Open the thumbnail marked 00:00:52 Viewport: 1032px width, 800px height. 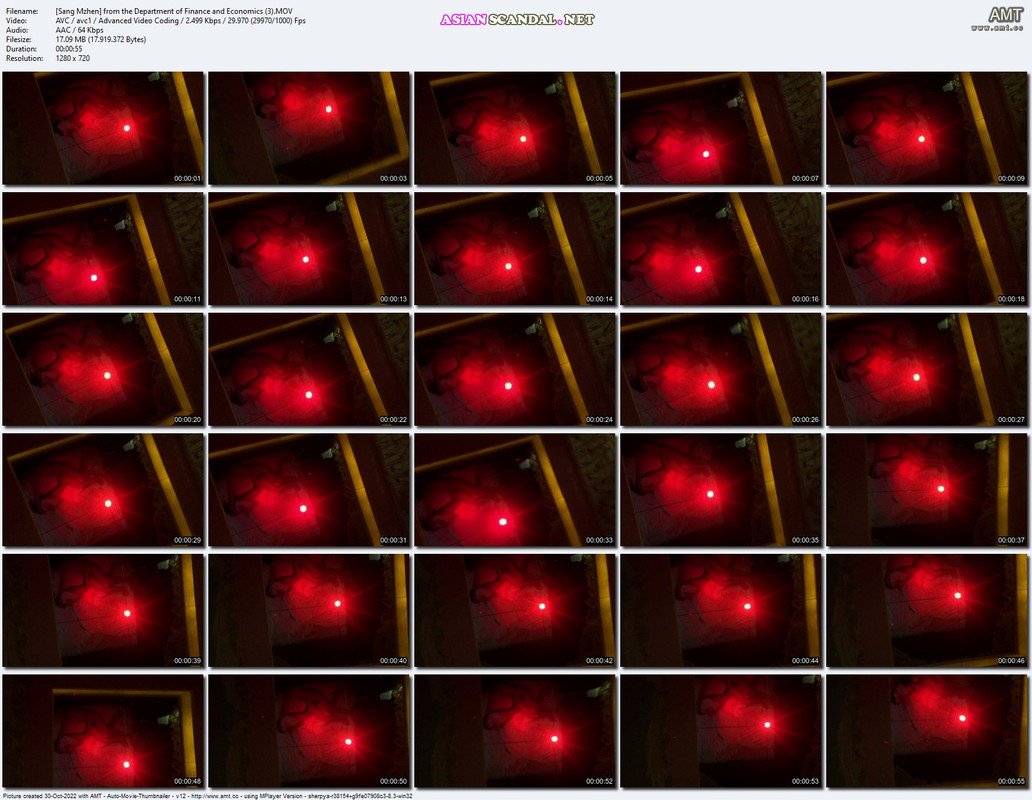[515, 731]
